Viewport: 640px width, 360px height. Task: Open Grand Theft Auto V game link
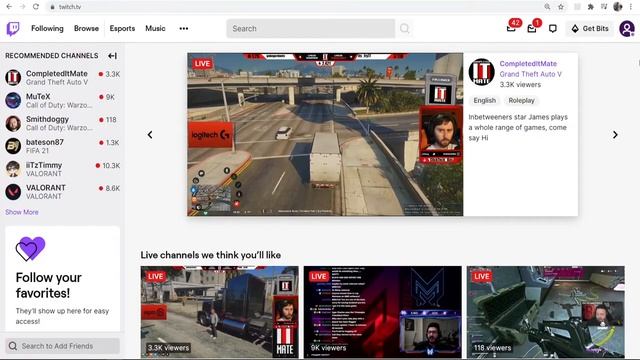point(531,74)
